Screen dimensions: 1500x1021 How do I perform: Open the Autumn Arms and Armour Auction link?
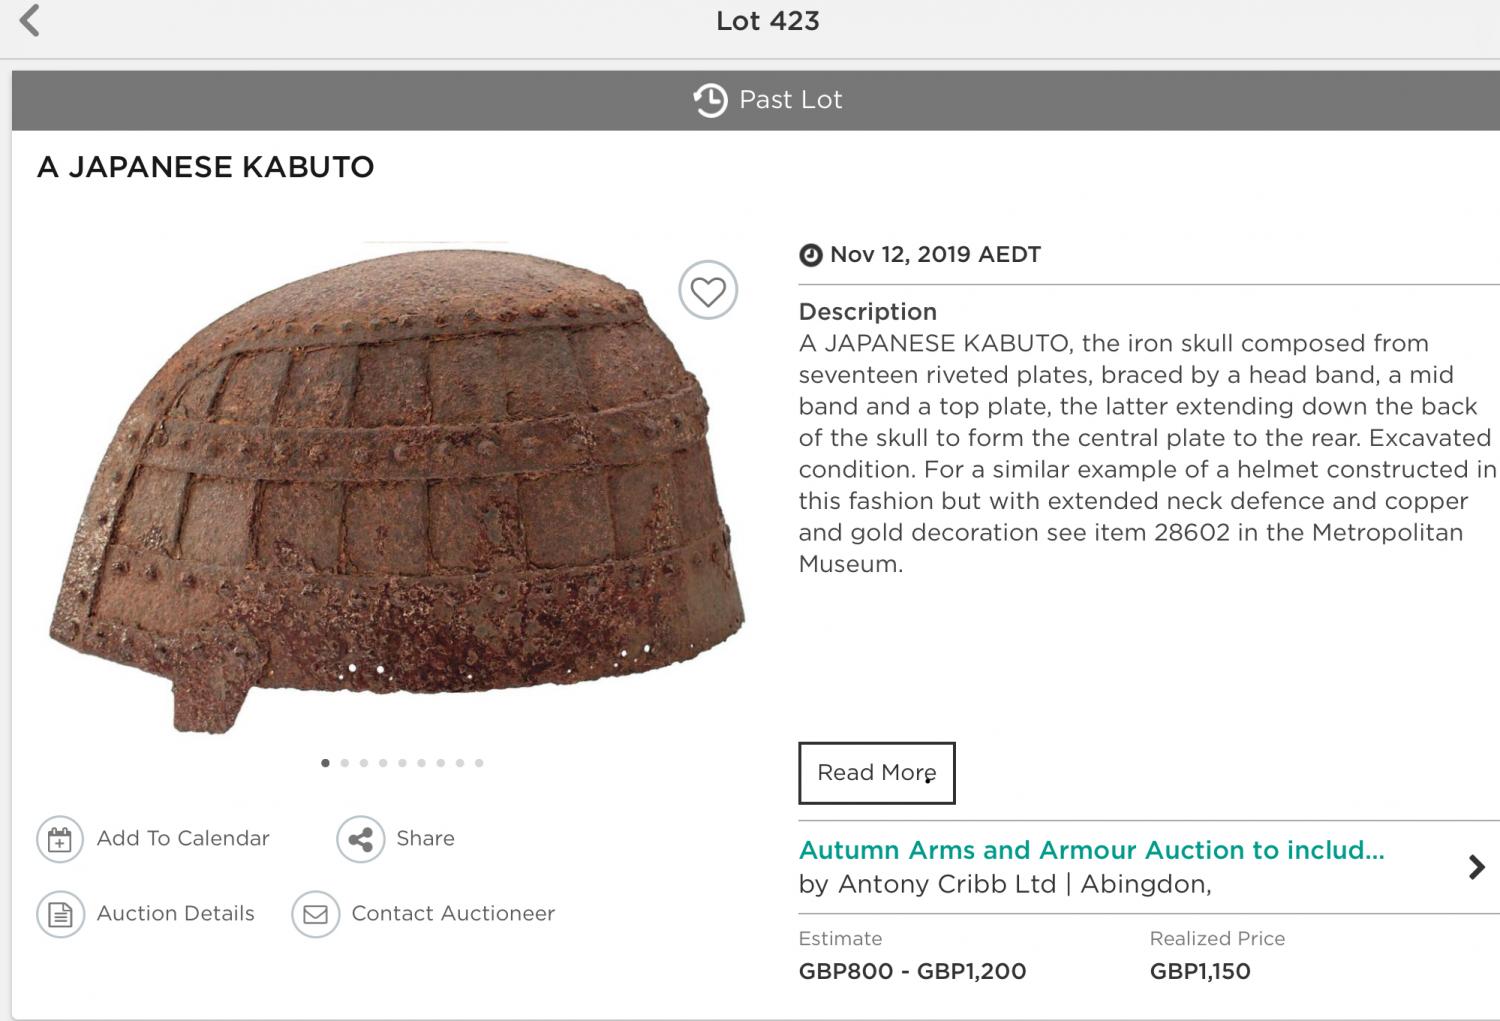pos(1091,850)
